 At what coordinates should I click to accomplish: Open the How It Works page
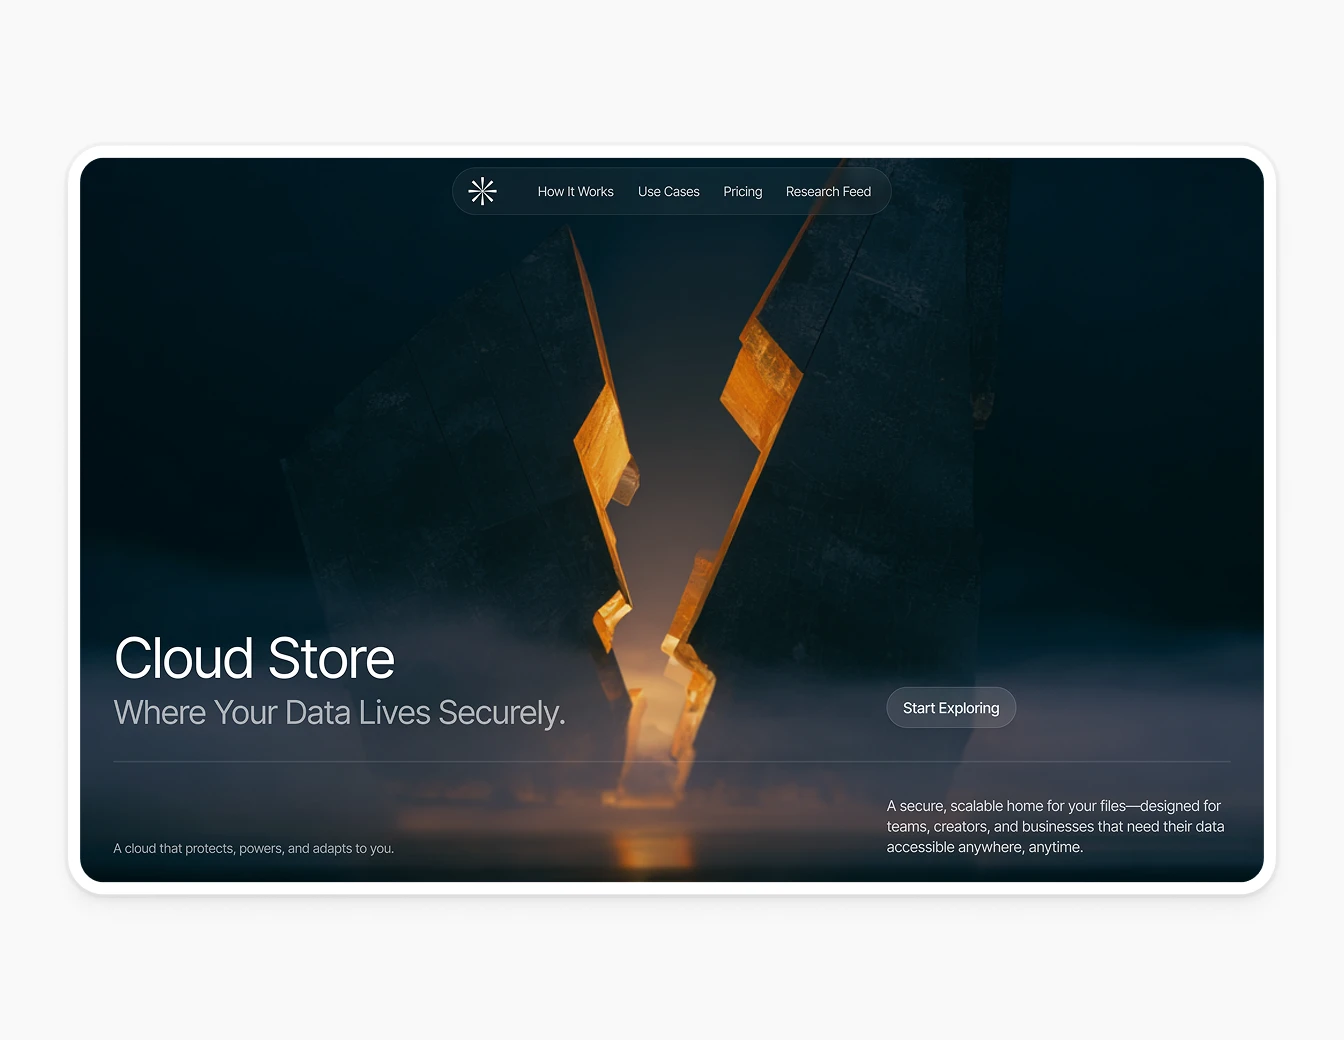pyautogui.click(x=576, y=191)
